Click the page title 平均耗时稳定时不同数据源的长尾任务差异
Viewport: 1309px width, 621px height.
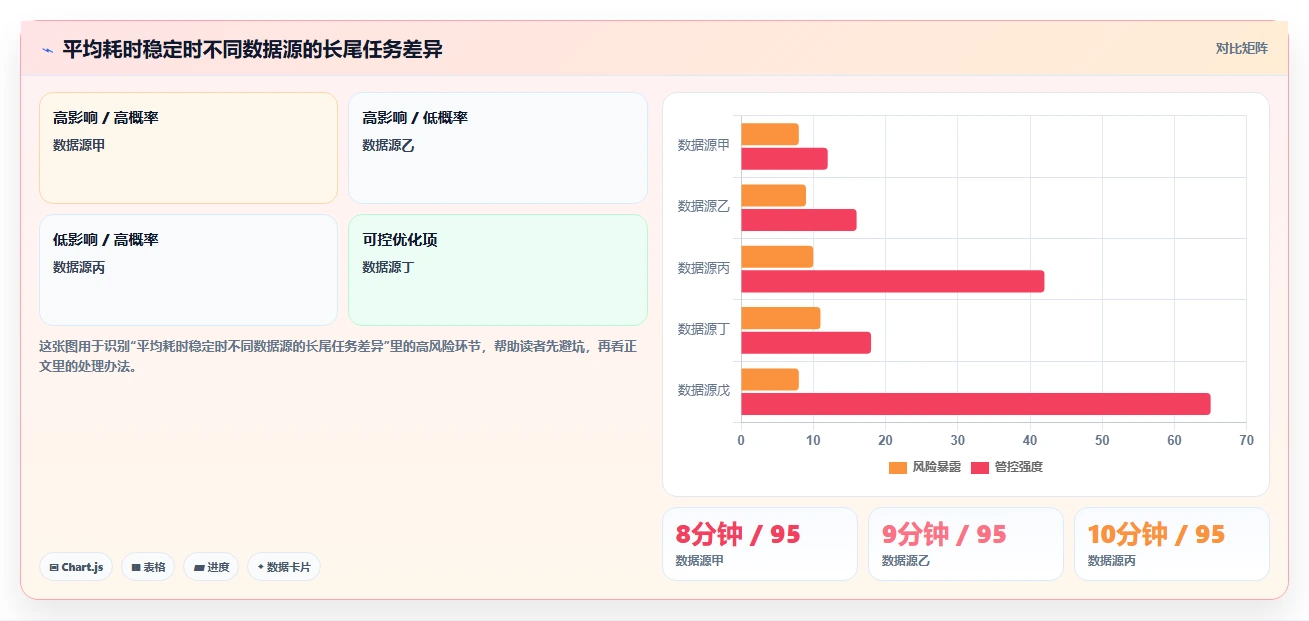point(252,49)
